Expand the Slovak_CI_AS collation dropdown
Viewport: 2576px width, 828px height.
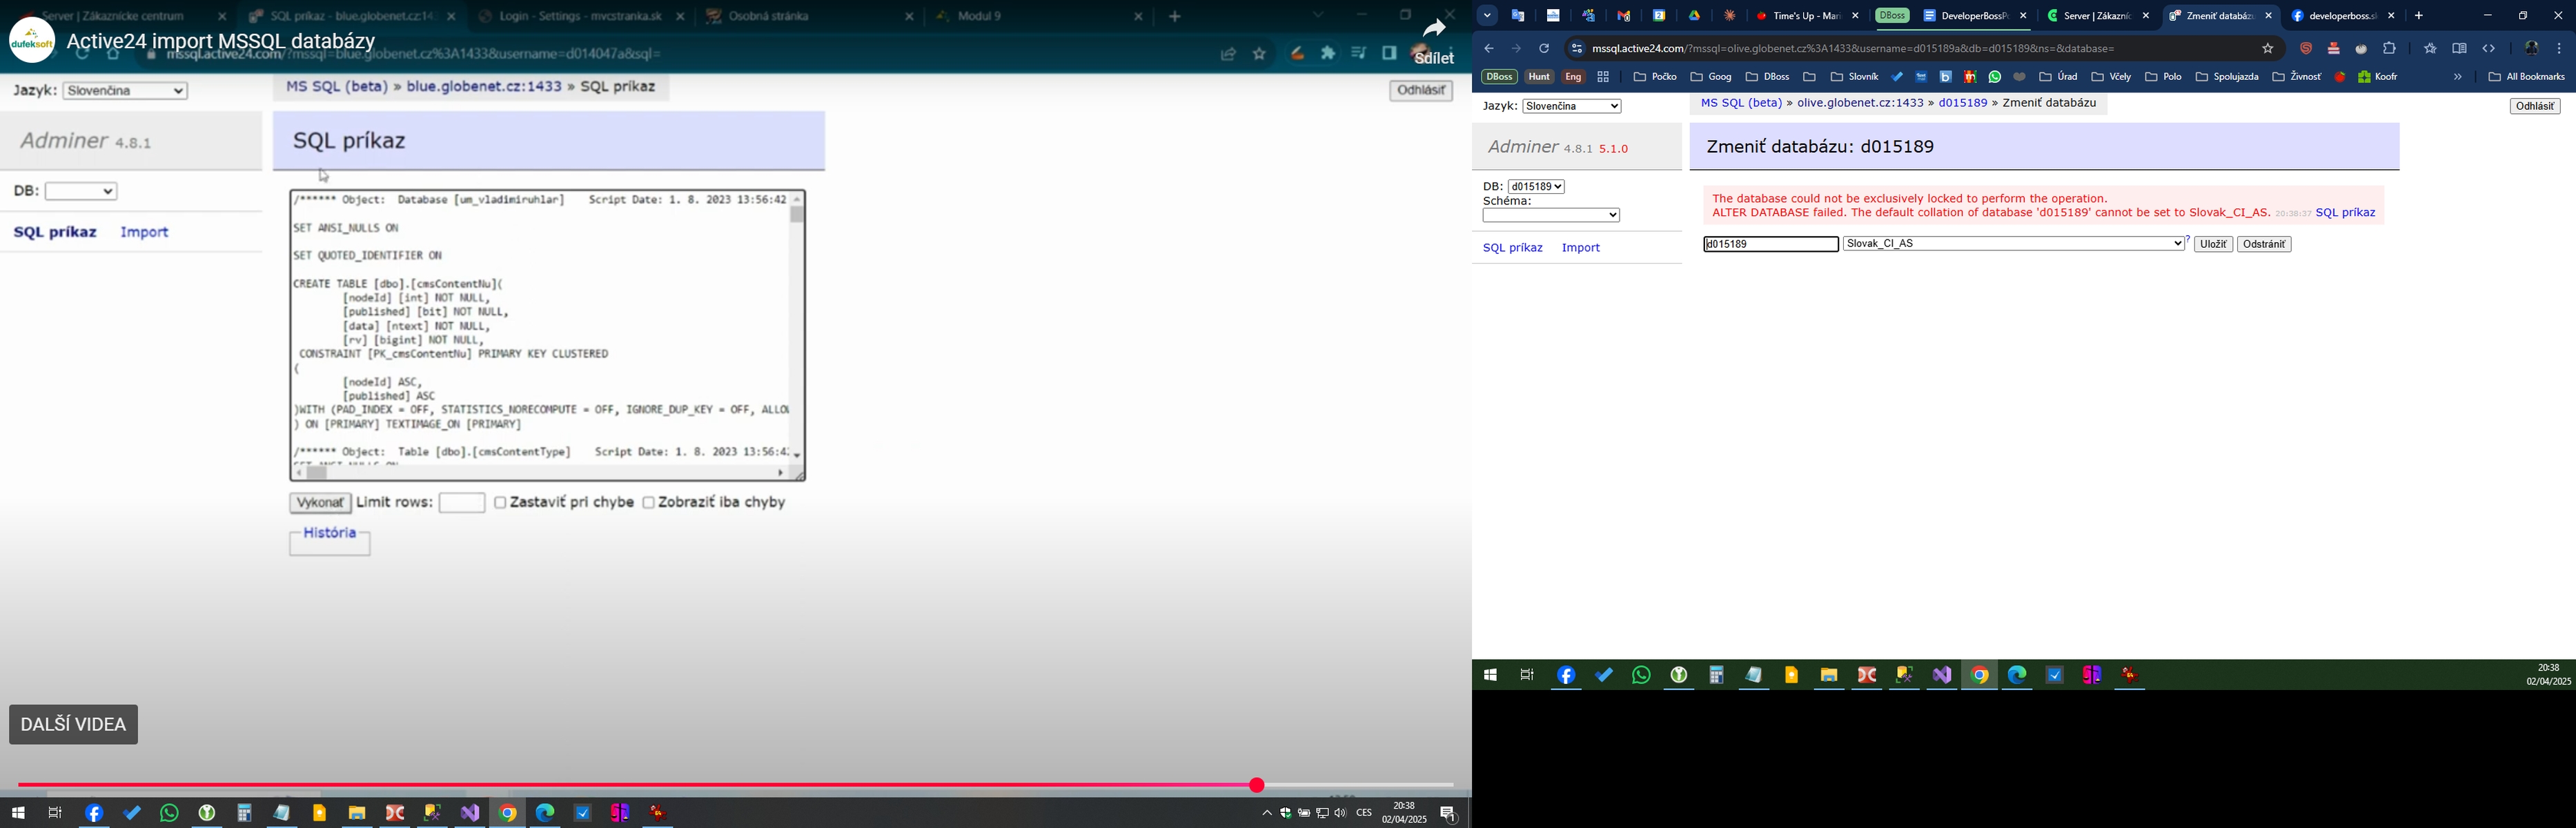tap(2013, 244)
